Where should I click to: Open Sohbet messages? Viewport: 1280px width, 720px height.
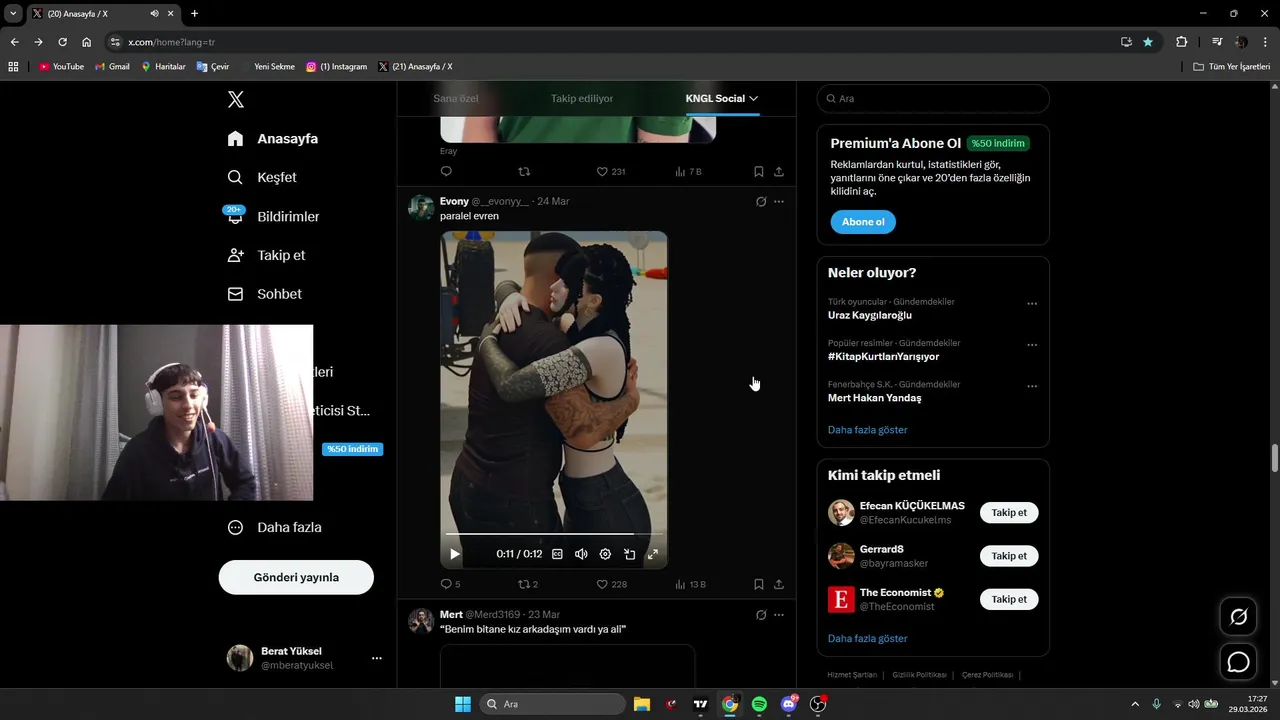(x=265, y=294)
